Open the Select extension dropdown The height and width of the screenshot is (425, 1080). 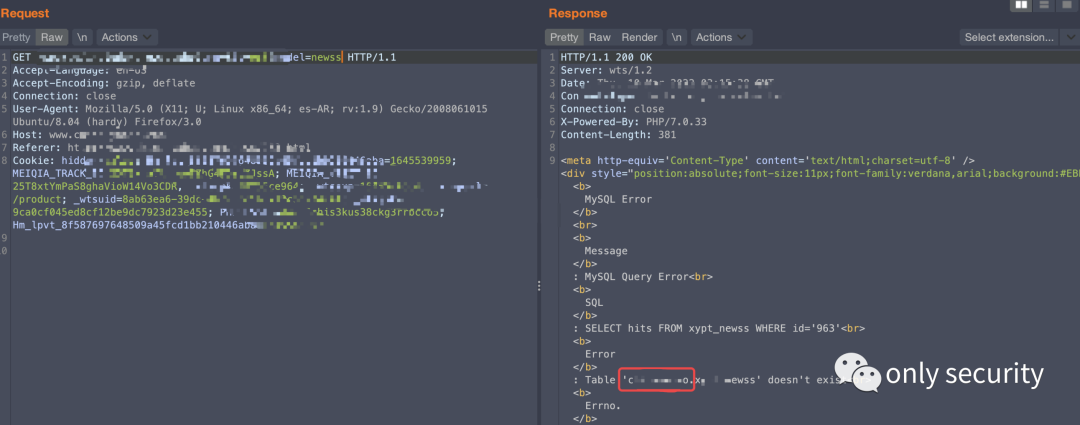click(1017, 37)
